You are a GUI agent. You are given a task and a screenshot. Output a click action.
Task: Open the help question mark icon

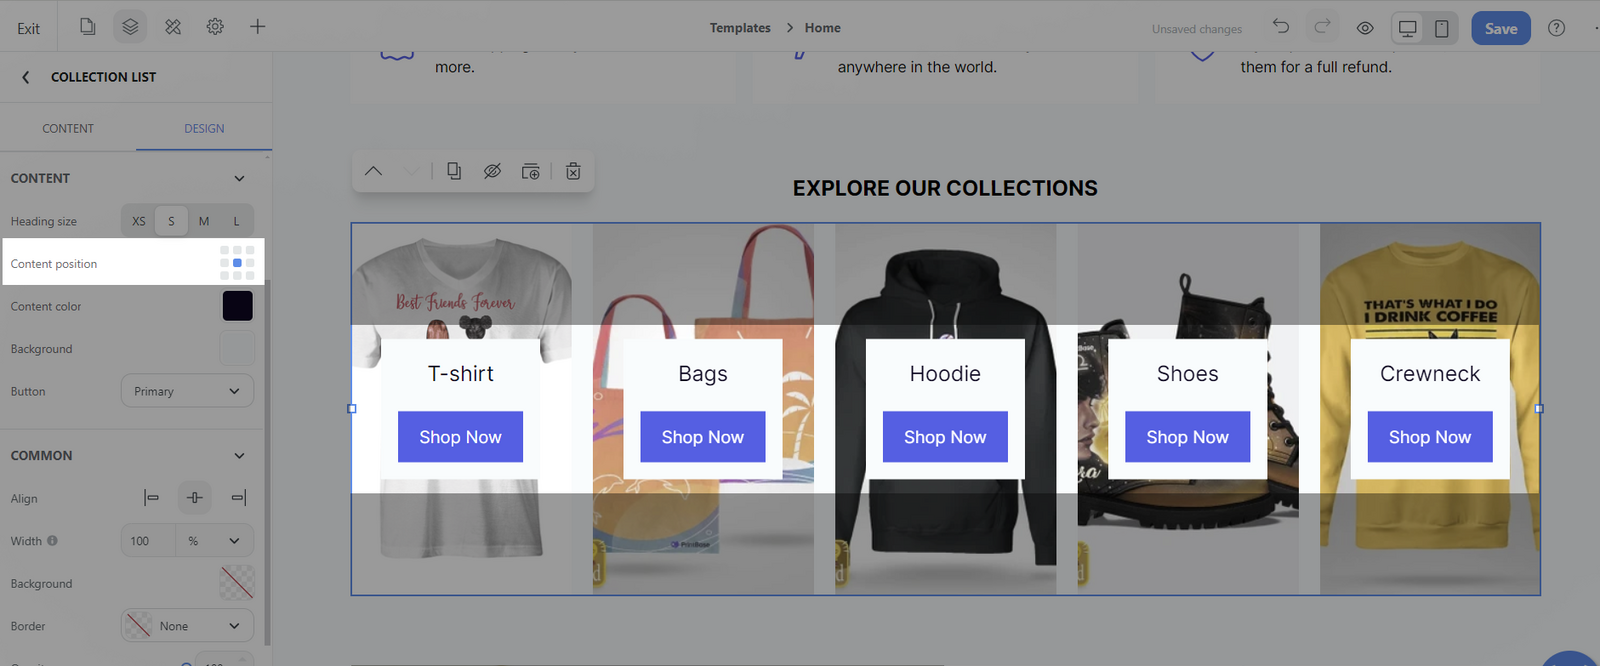click(1556, 28)
